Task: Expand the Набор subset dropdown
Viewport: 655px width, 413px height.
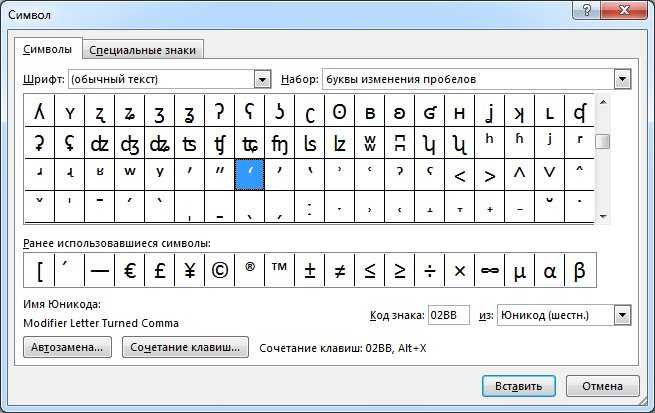Action: (622, 79)
